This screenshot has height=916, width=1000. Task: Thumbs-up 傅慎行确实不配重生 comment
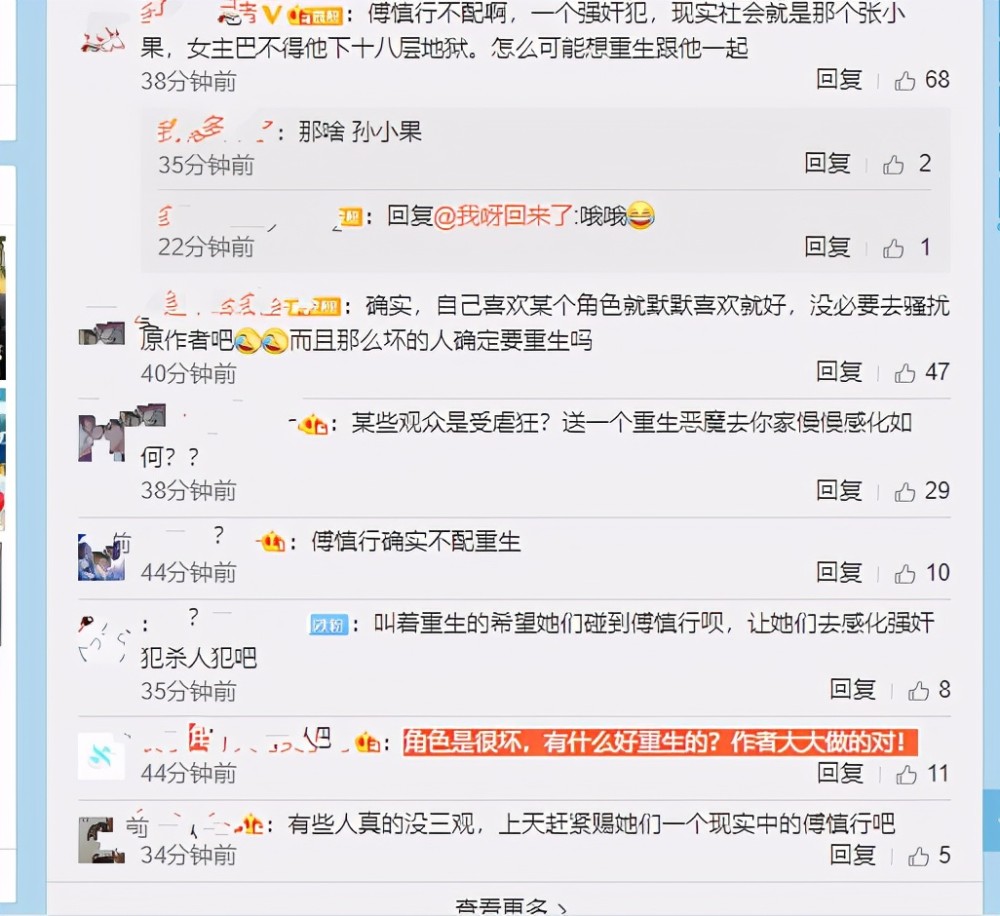pos(904,574)
